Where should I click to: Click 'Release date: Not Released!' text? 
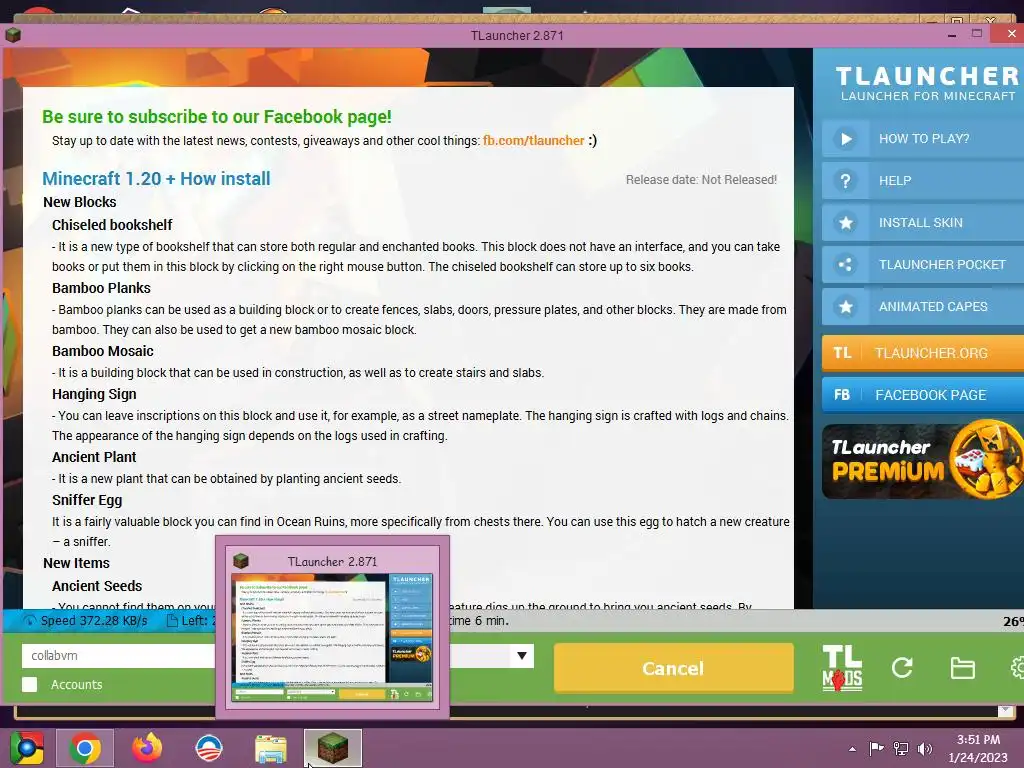tap(701, 180)
